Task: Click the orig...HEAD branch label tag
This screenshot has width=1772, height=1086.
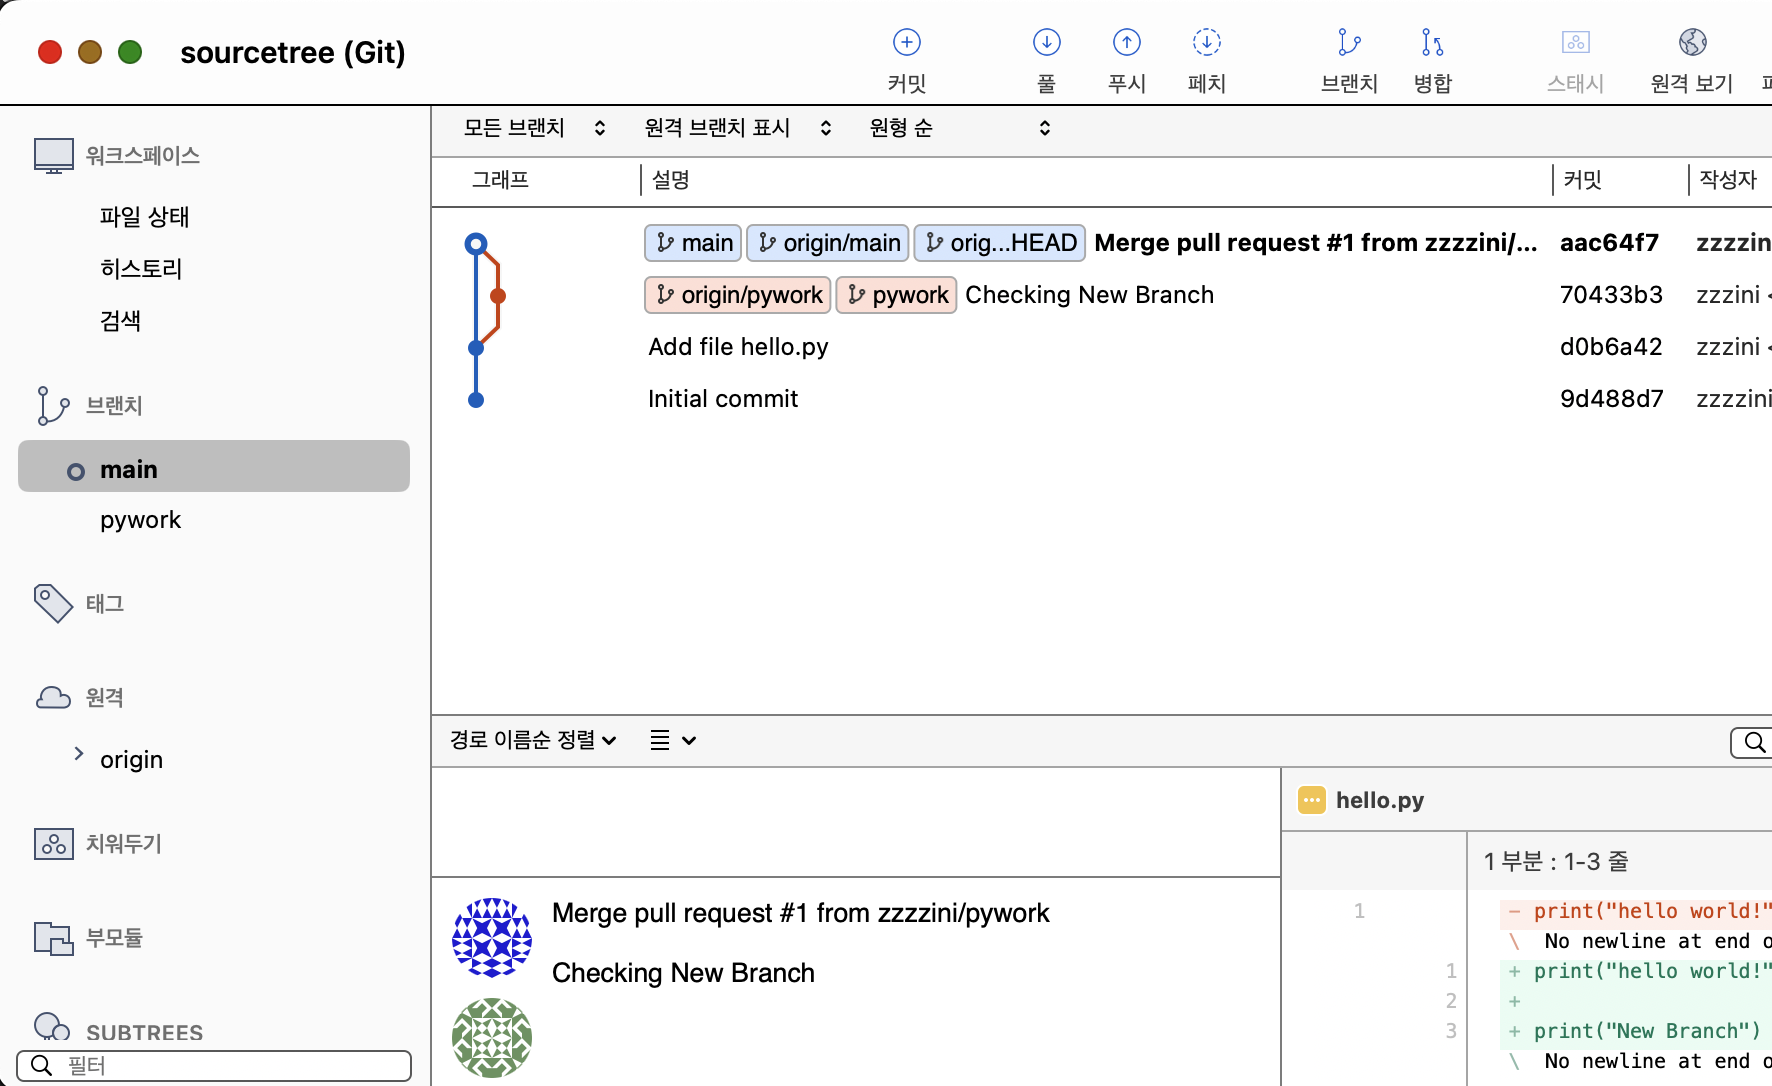Action: 1000,243
